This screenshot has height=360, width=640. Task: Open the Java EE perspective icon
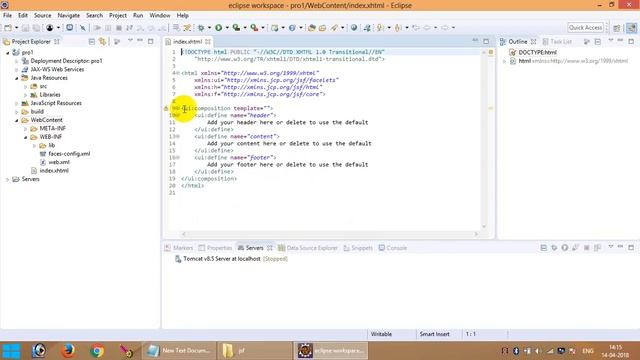pos(631,28)
